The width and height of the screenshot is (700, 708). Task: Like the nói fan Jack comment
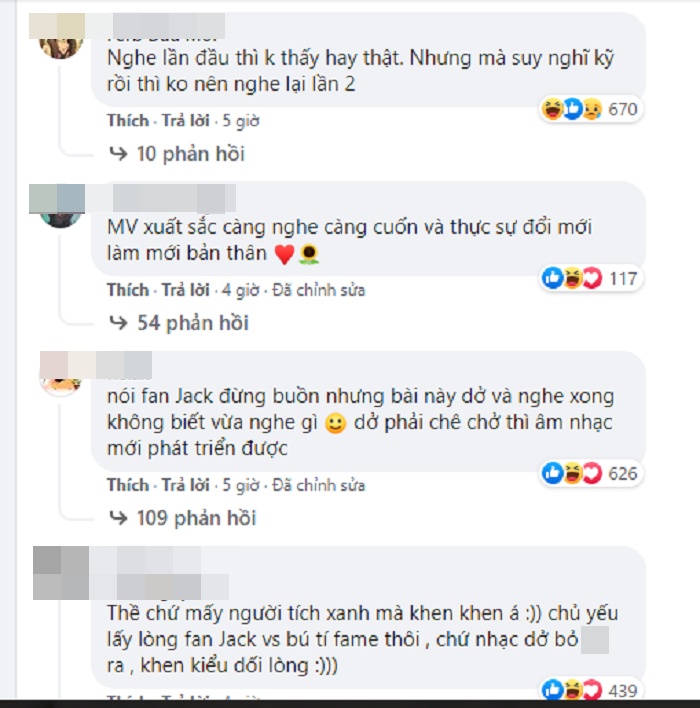coord(128,485)
